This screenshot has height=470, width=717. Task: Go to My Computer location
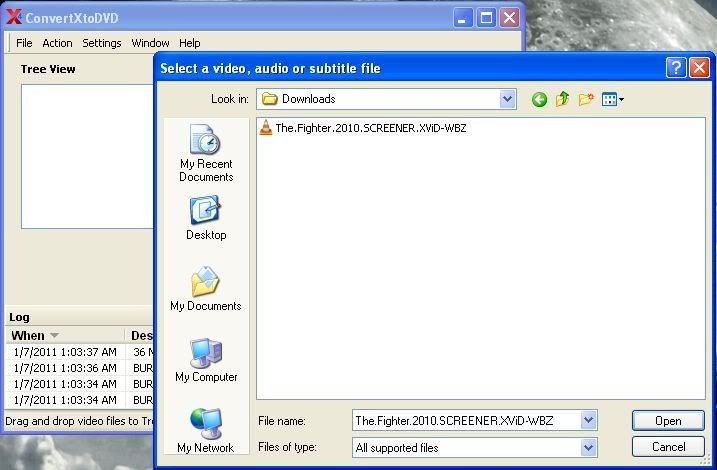point(206,360)
